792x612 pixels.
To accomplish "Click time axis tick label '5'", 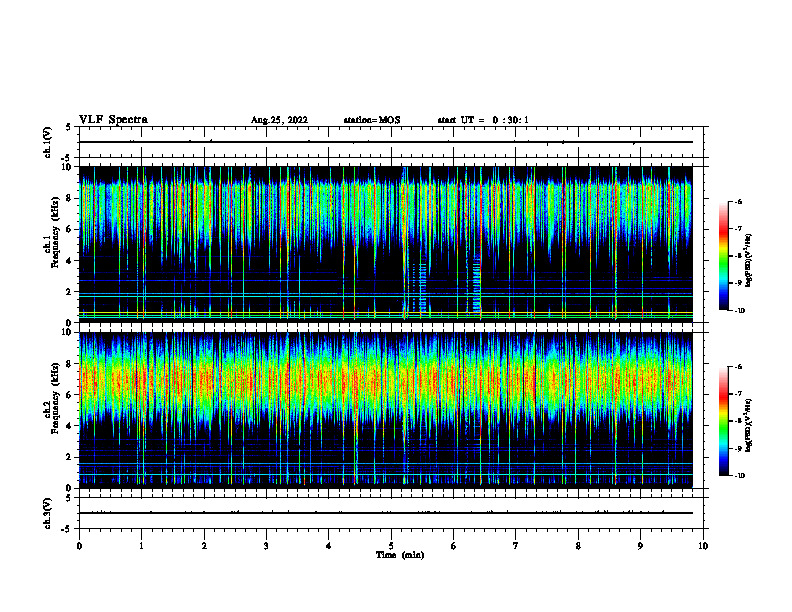I will point(391,546).
